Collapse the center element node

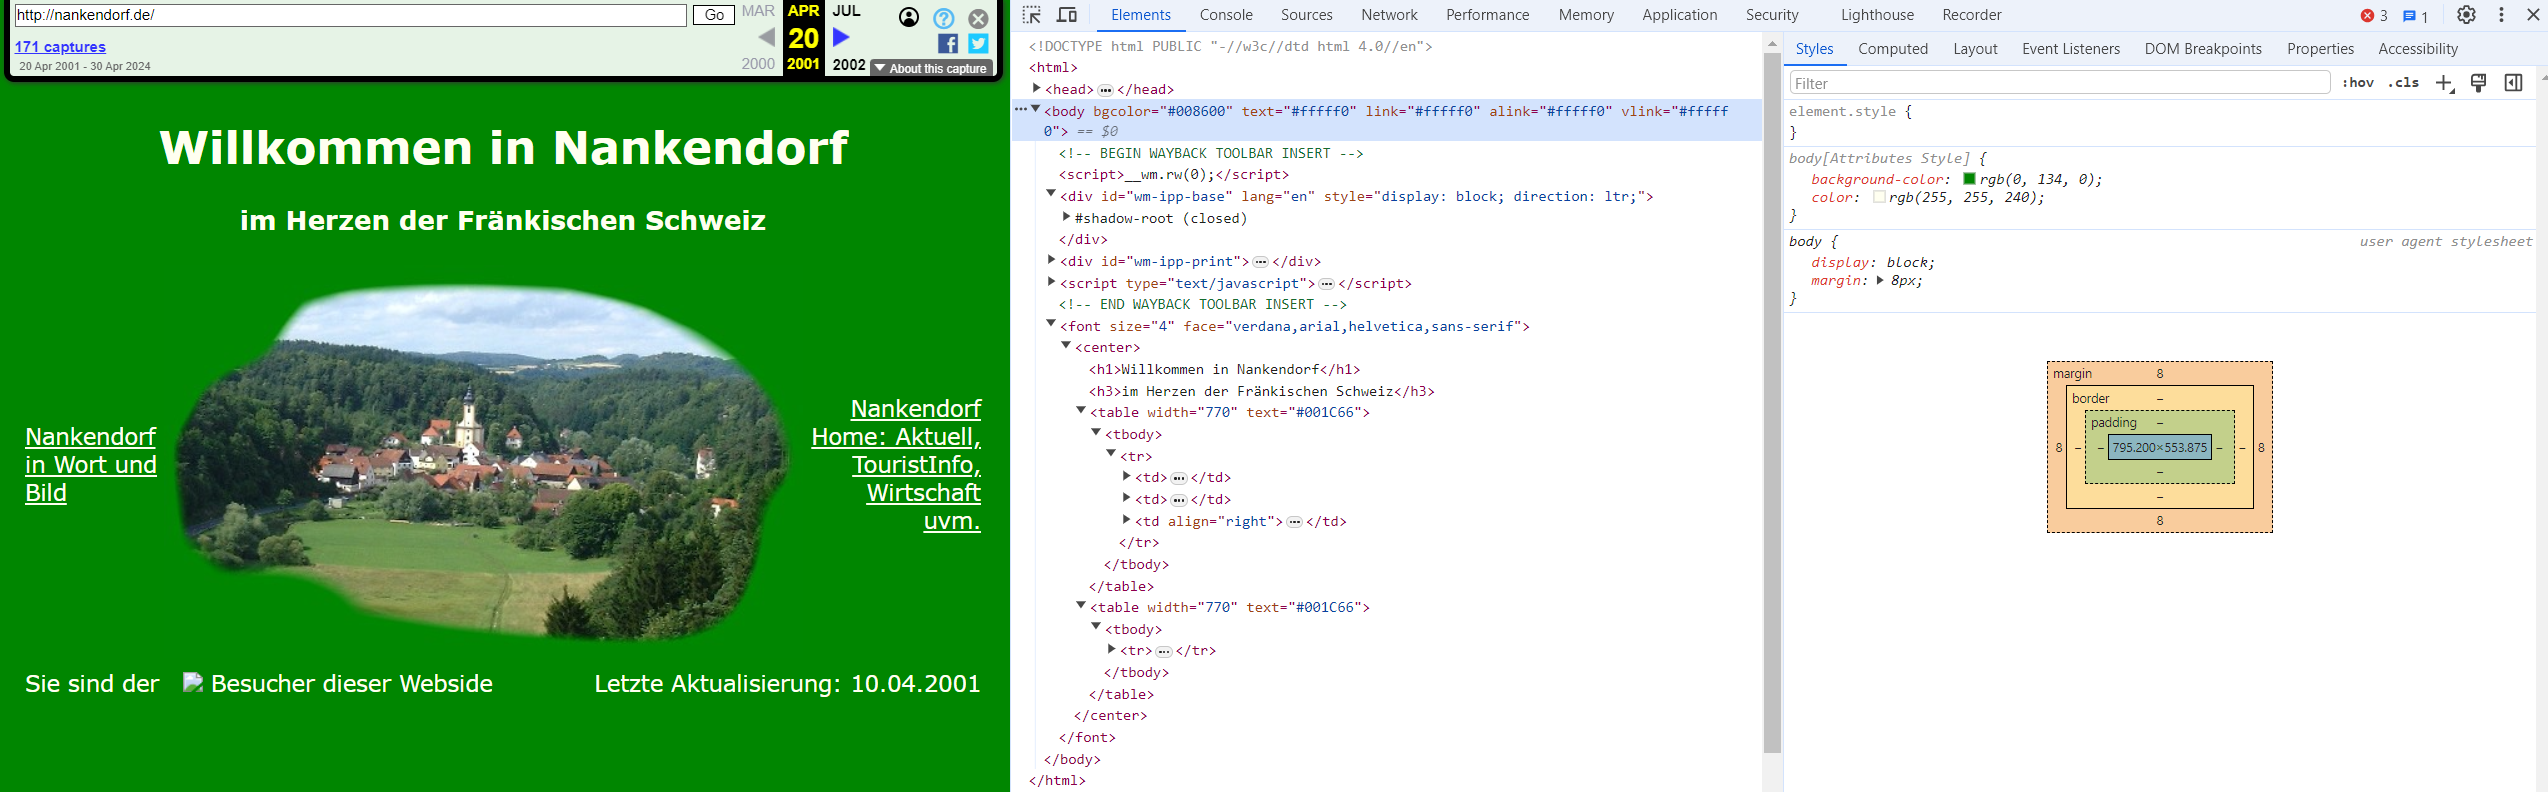[1066, 346]
